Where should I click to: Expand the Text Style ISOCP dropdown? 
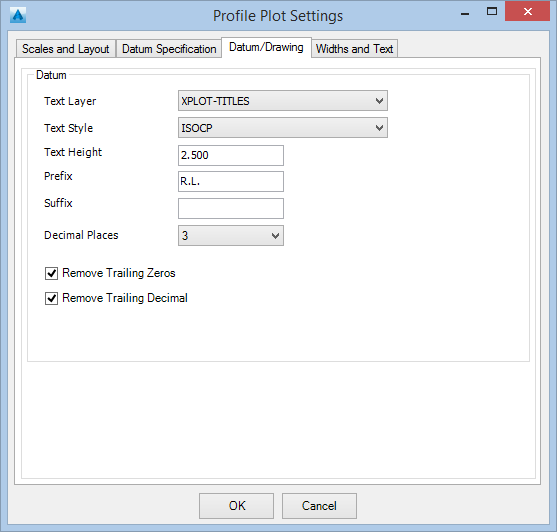click(x=283, y=128)
